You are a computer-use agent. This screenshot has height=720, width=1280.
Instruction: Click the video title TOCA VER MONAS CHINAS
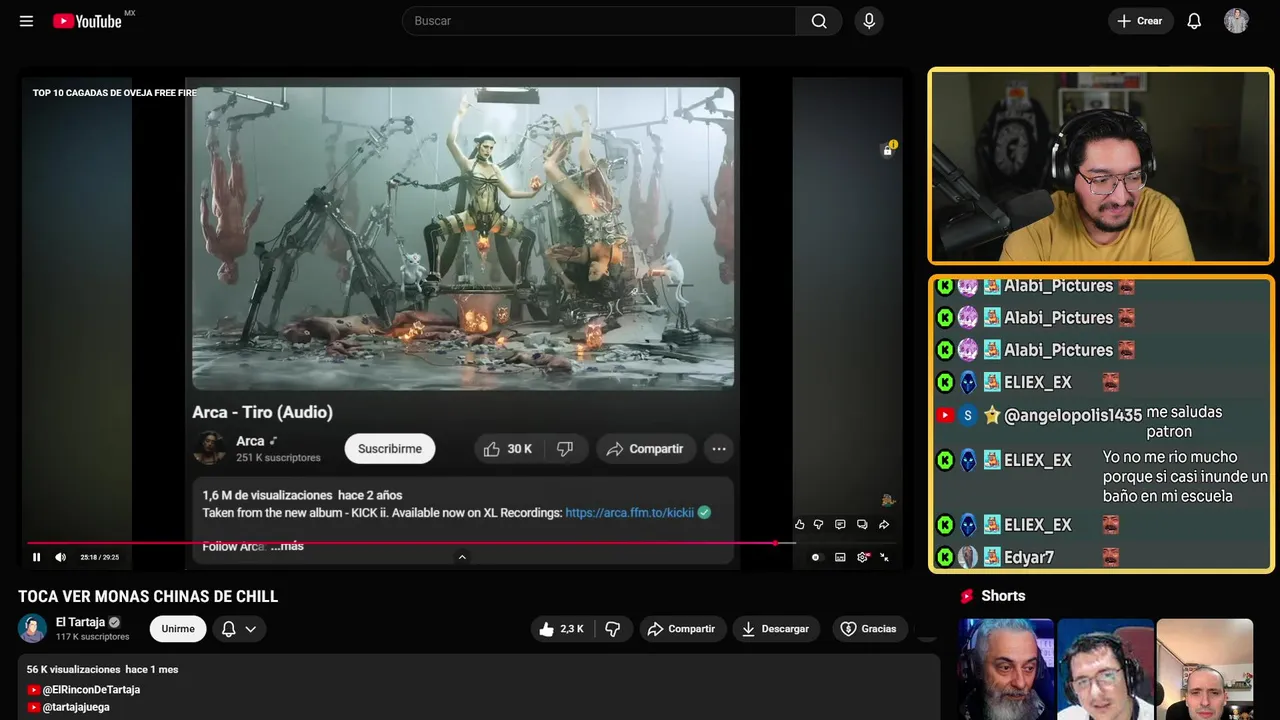pyautogui.click(x=148, y=597)
